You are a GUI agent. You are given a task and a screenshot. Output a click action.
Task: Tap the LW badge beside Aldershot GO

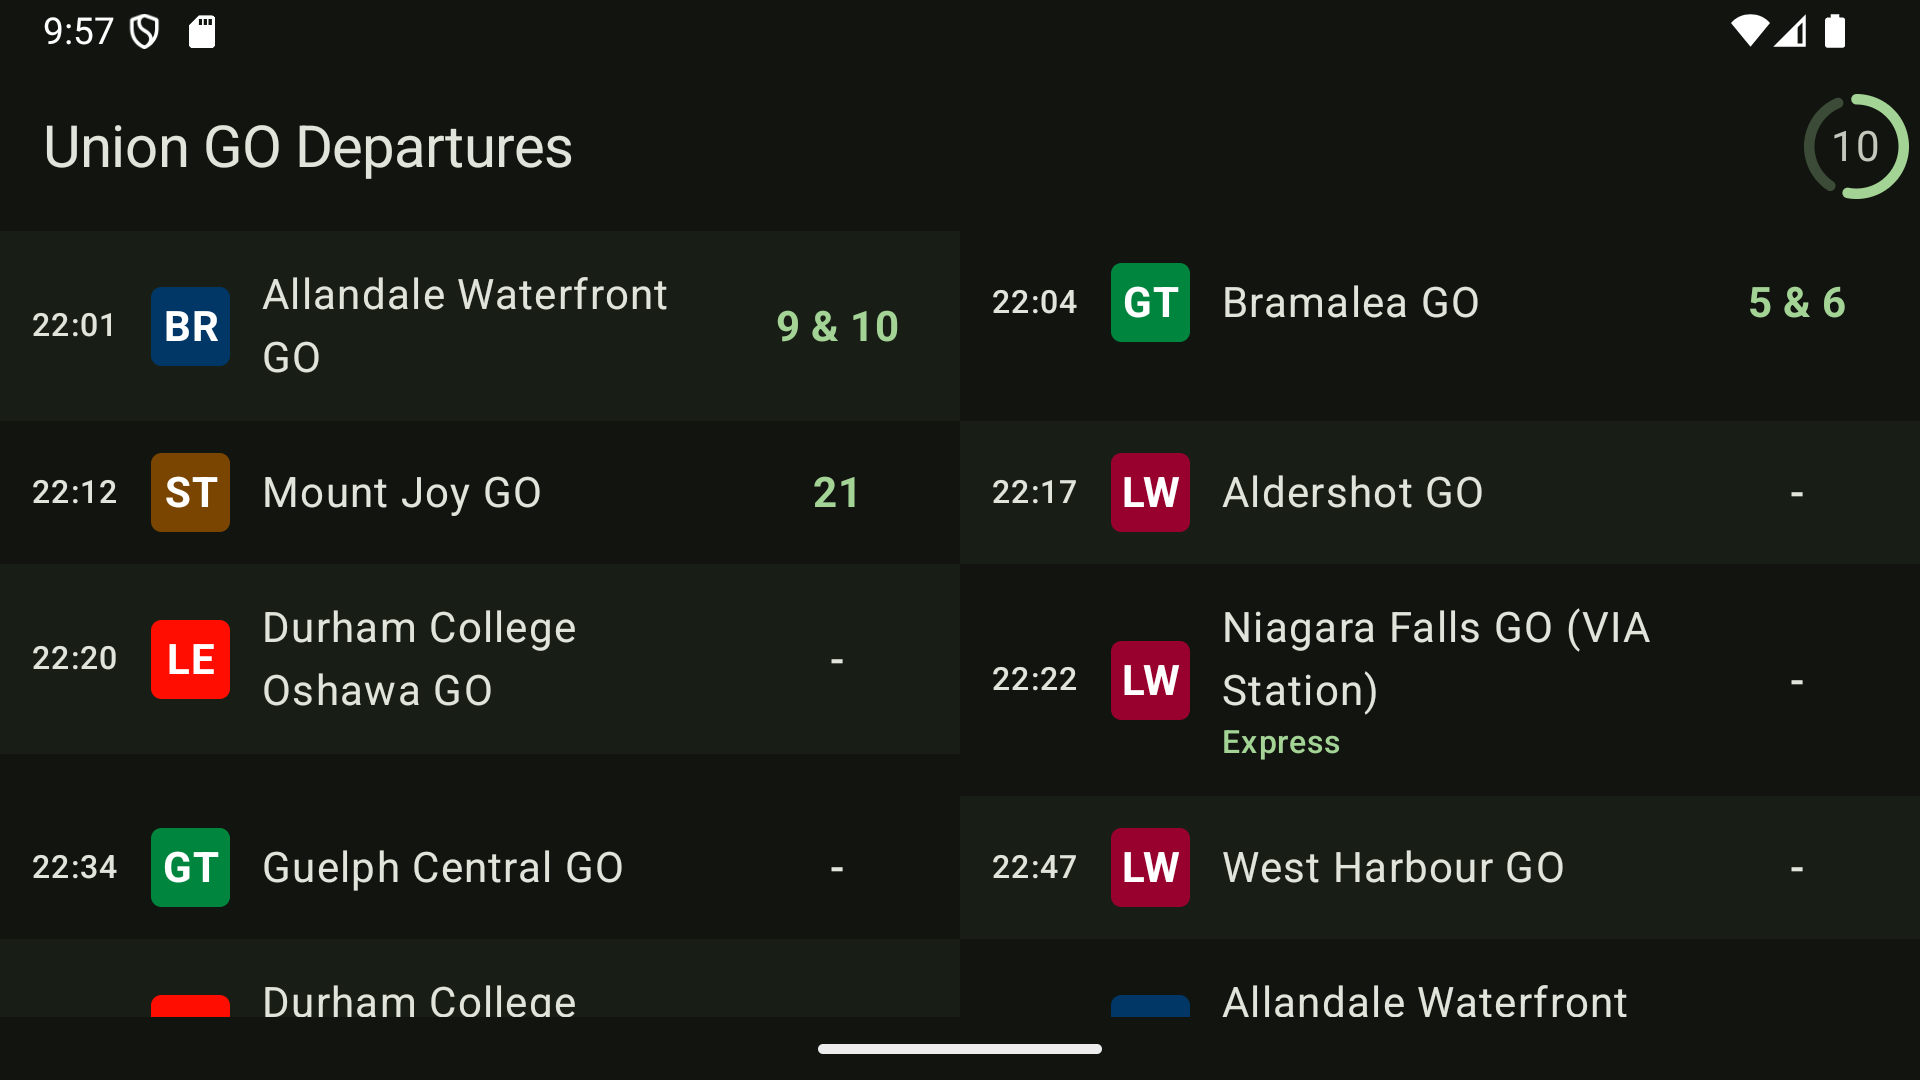click(x=1150, y=492)
